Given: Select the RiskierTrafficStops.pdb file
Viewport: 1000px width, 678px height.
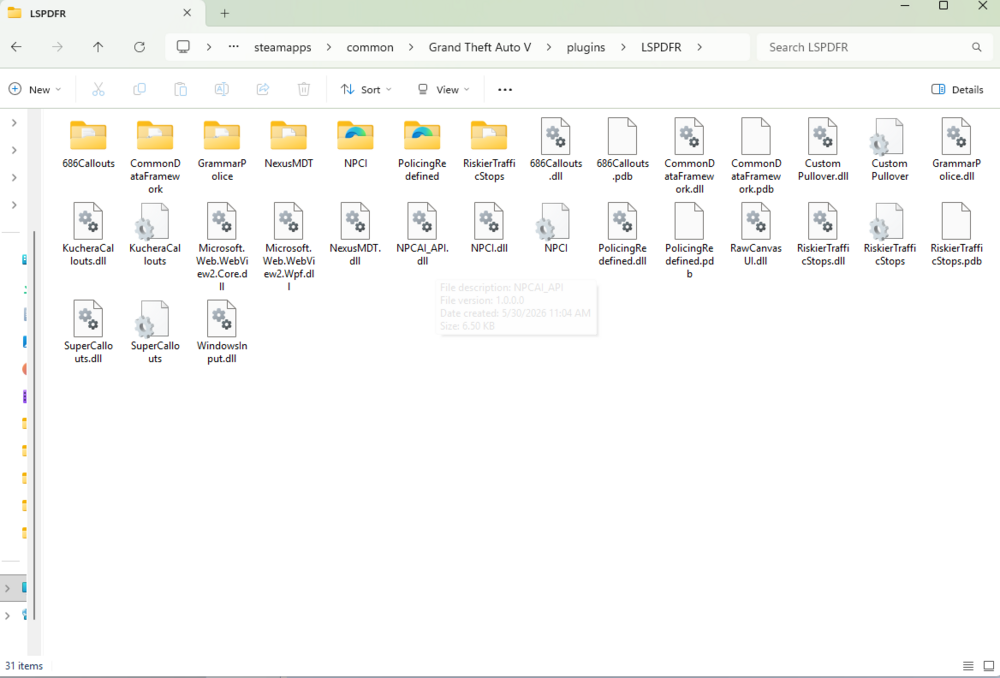Looking at the screenshot, I should [956, 235].
